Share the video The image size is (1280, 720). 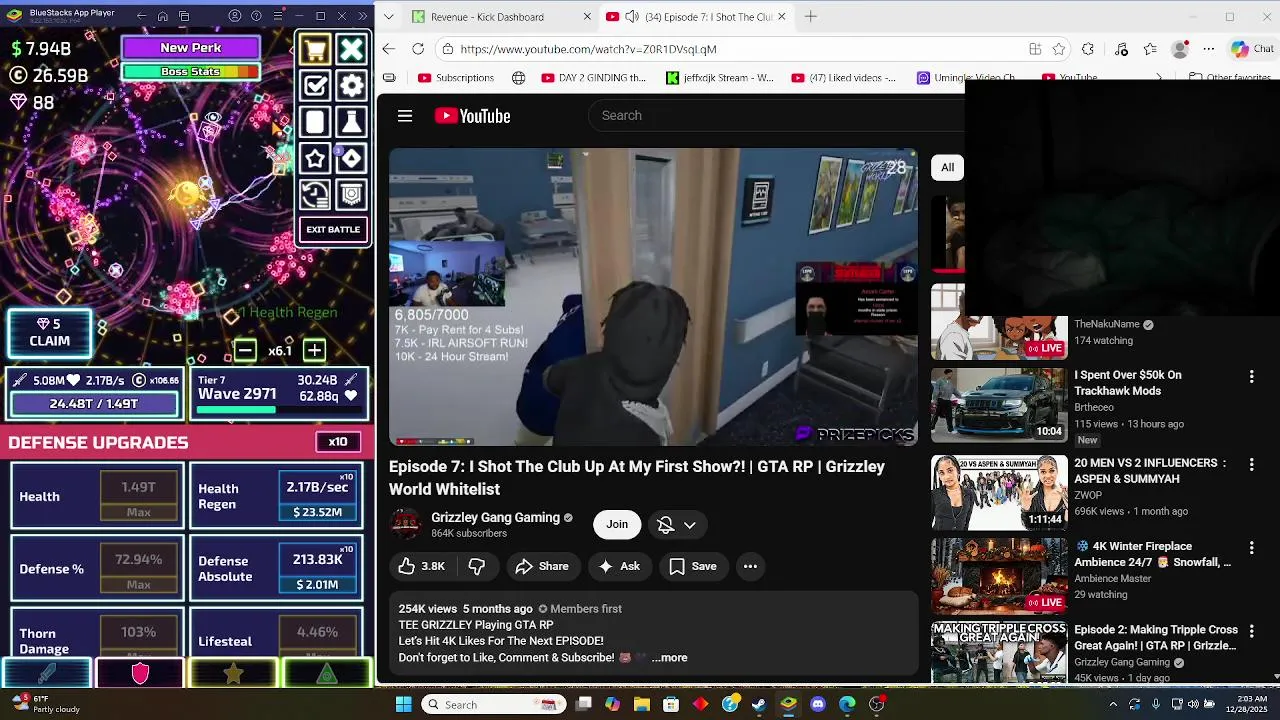click(542, 566)
